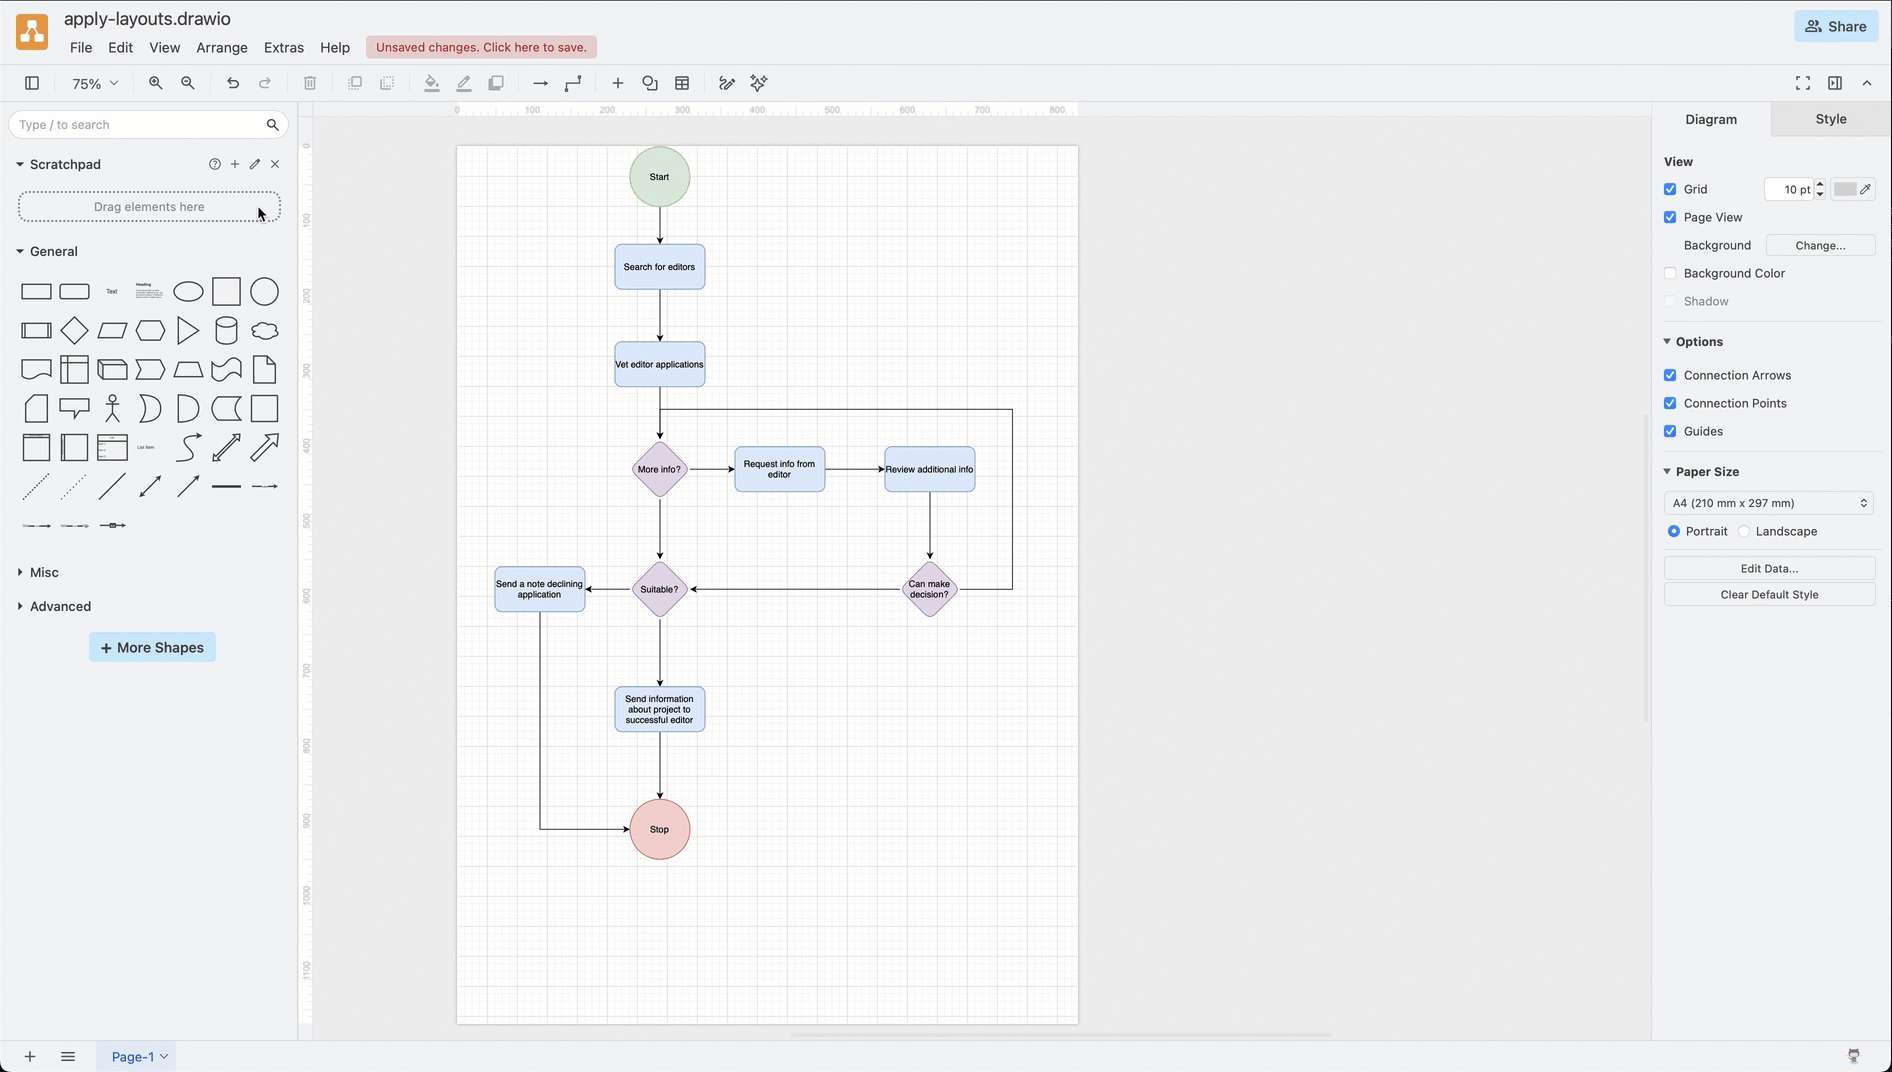Image resolution: width=1892 pixels, height=1072 pixels.
Task: Enable the Shadow checkbox
Action: 1670,301
